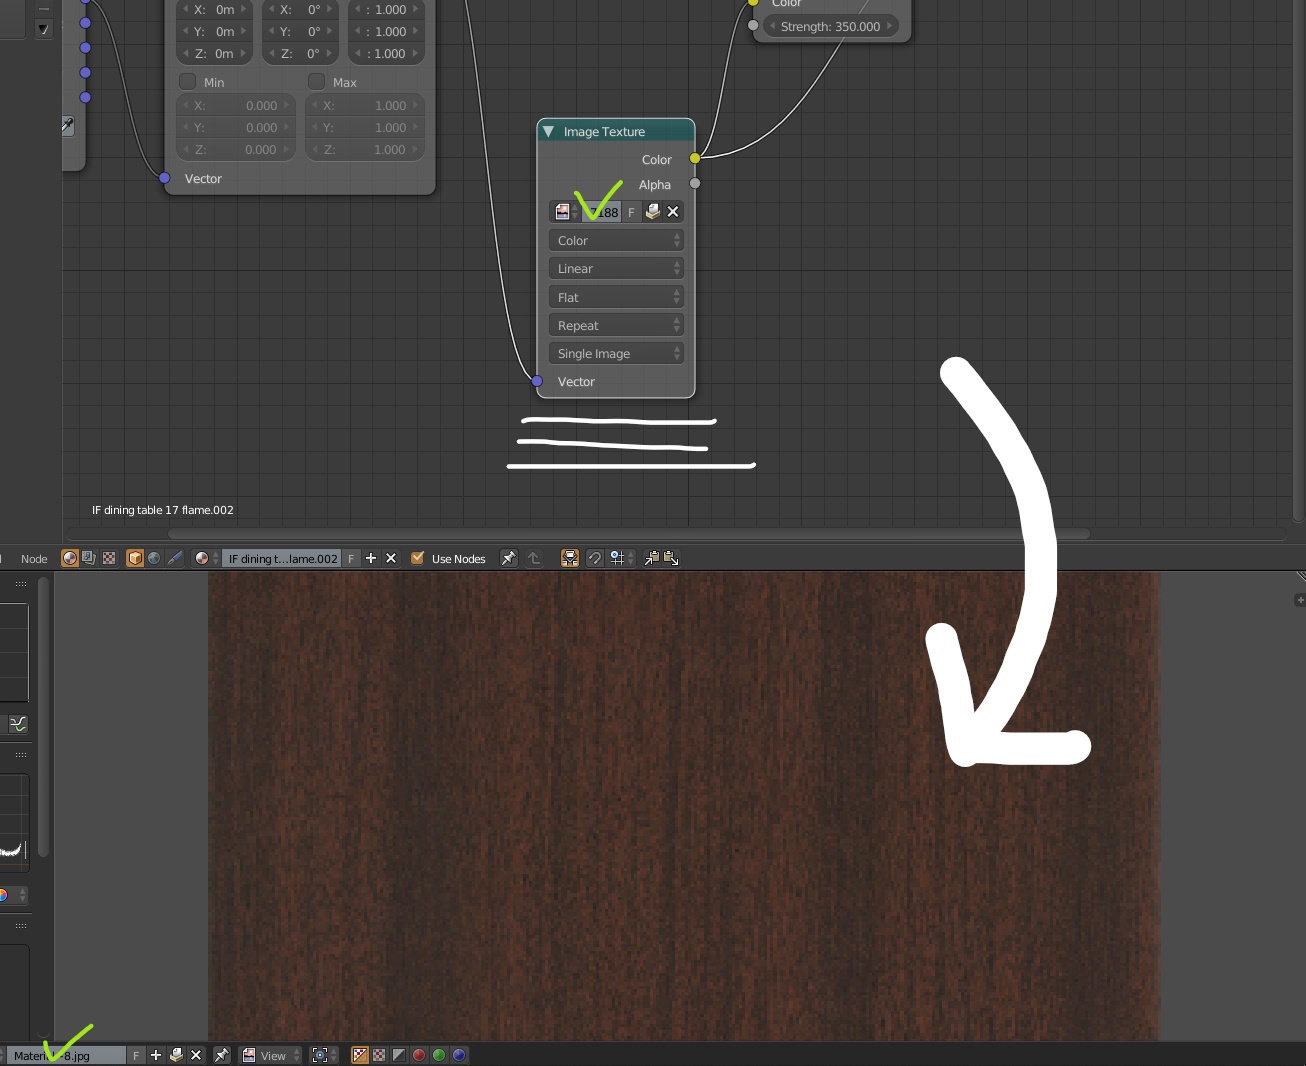This screenshot has height=1066, width=1306.
Task: Adjust Strength 350.000 slider field
Action: coord(831,26)
